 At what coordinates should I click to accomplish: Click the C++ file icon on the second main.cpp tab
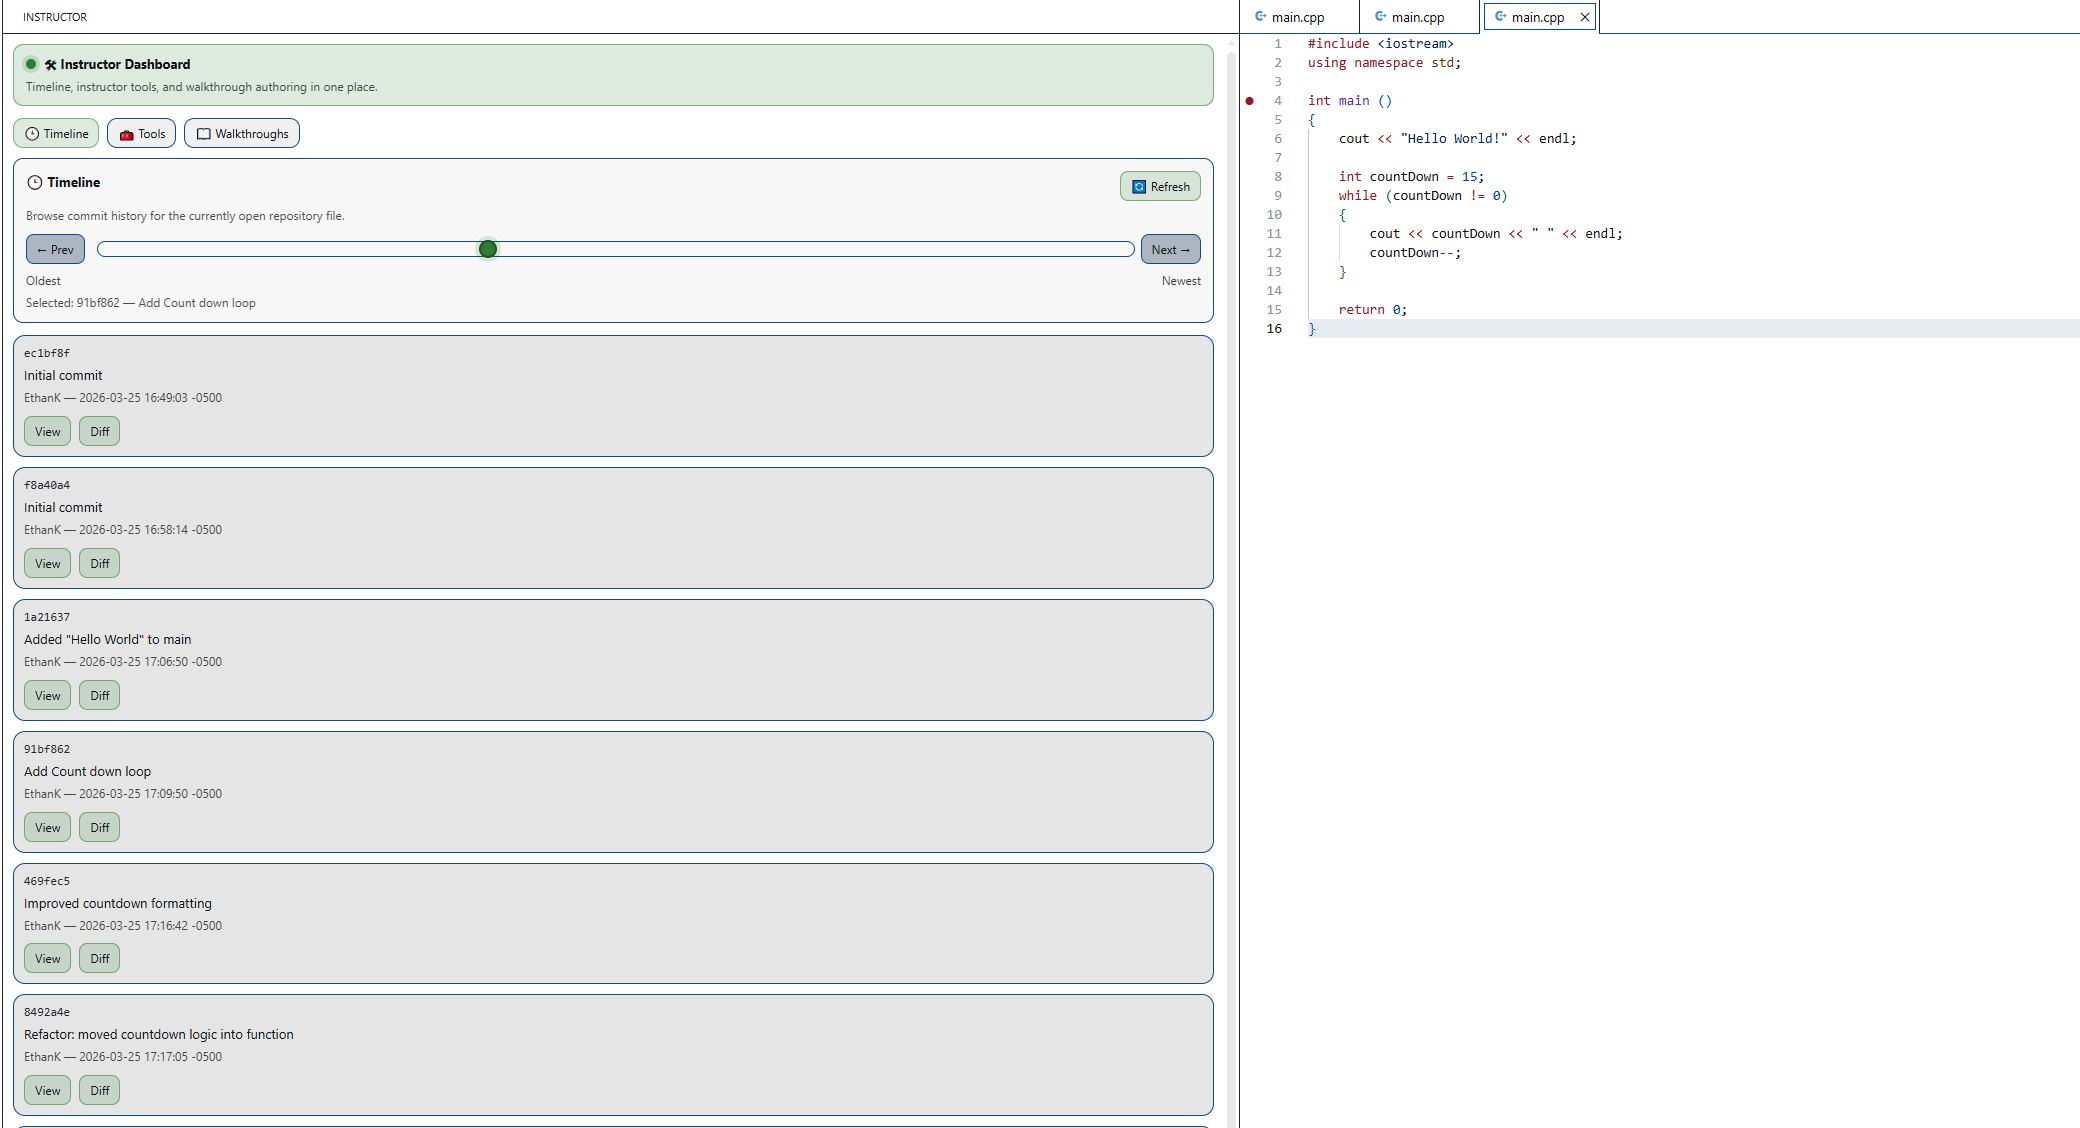click(1381, 17)
